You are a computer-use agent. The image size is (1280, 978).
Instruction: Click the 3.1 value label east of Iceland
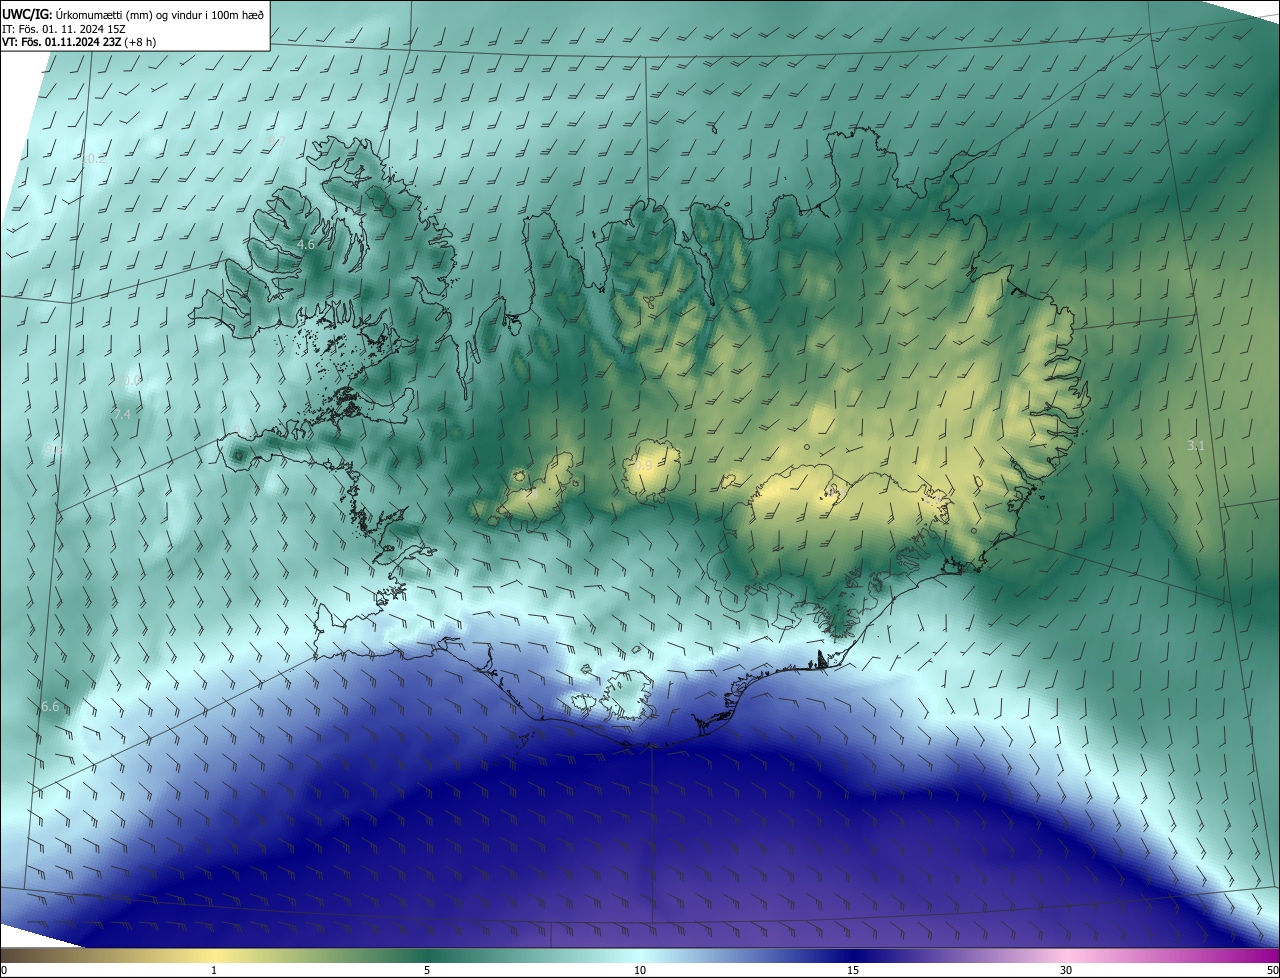coord(1196,446)
